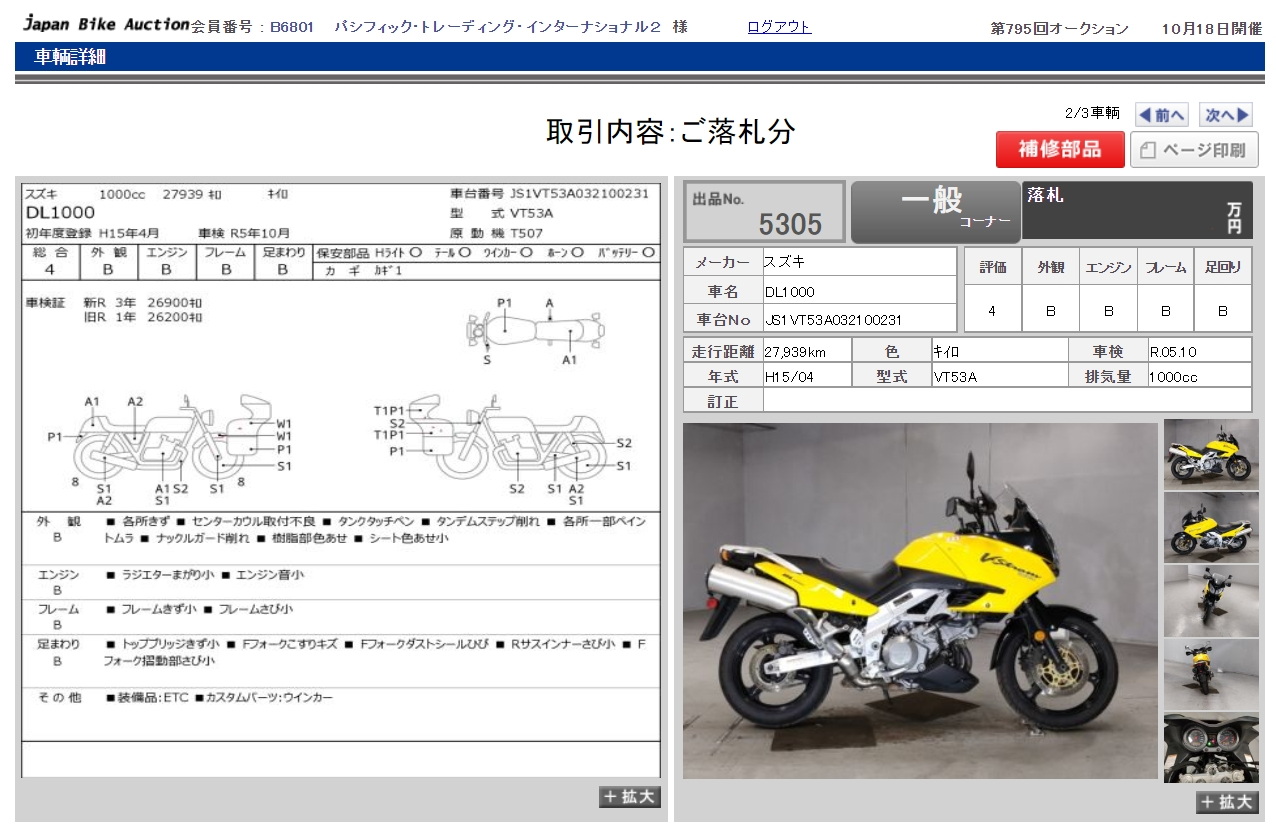Viewport: 1276px width, 828px height.
Task: Enlarge the inspection sheet with its 拡大 button
Action: [x=629, y=796]
